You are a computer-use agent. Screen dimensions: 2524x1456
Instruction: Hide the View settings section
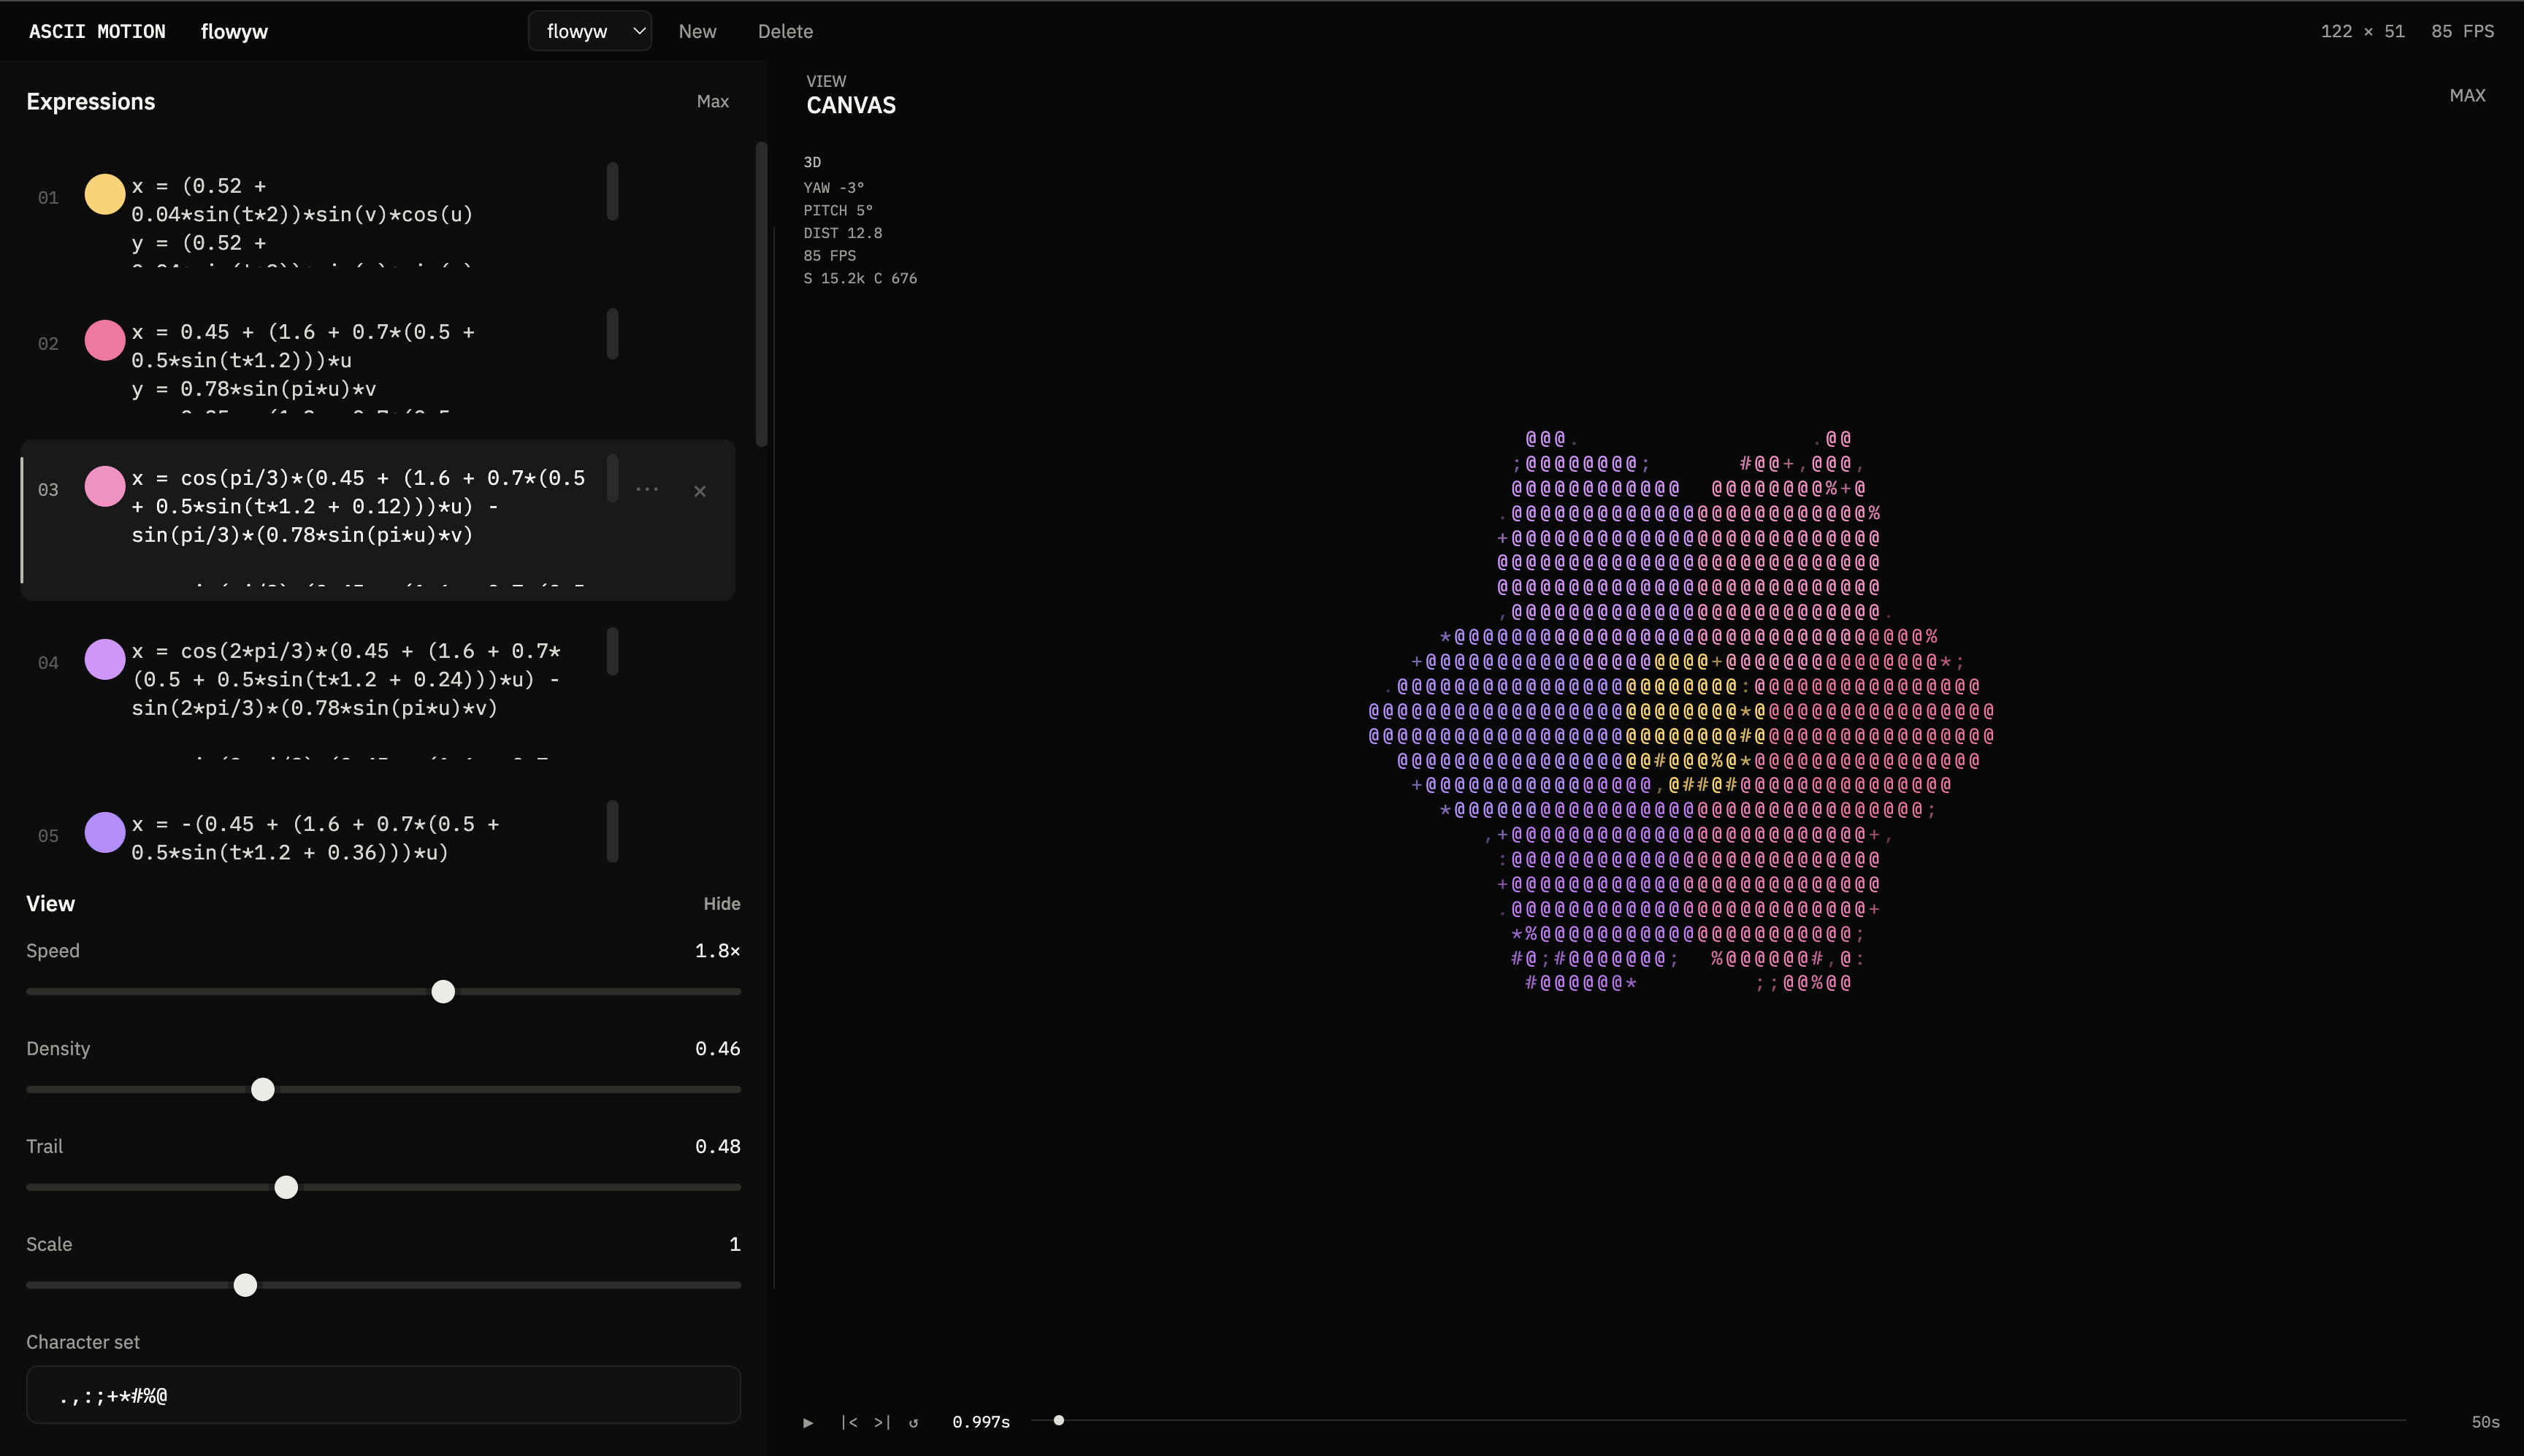click(x=722, y=904)
